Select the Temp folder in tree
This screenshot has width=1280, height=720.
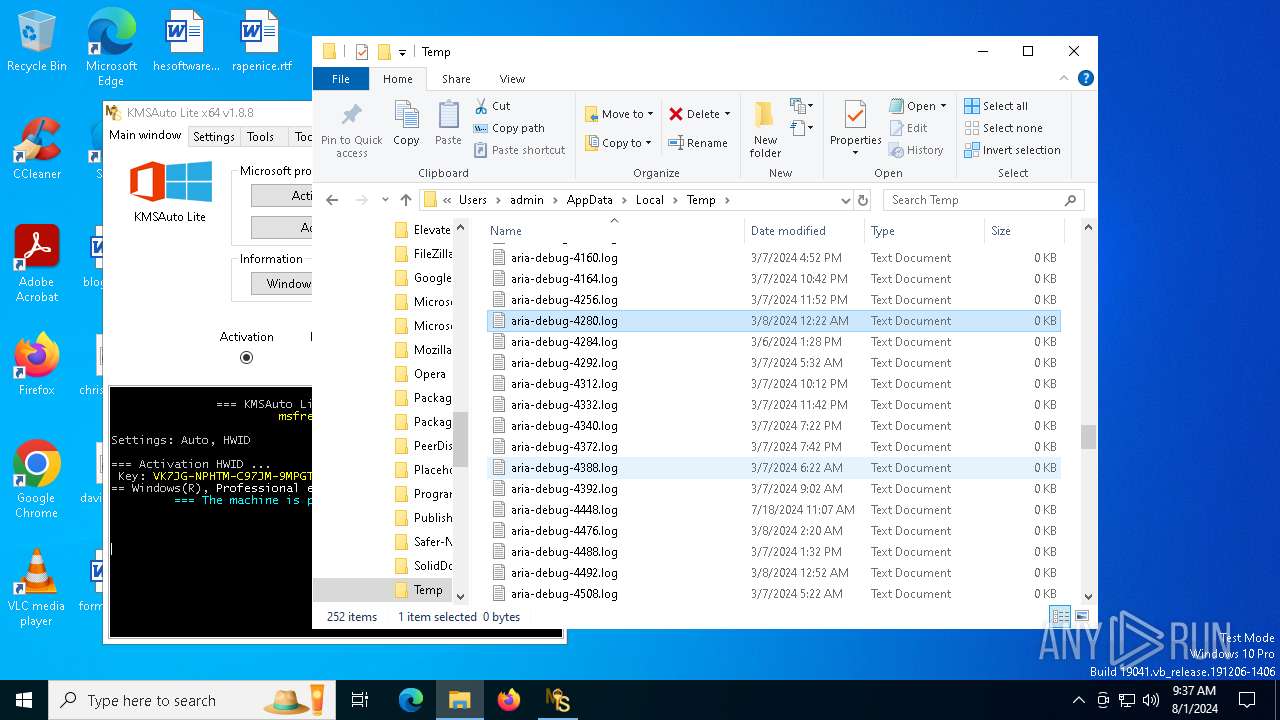418,590
